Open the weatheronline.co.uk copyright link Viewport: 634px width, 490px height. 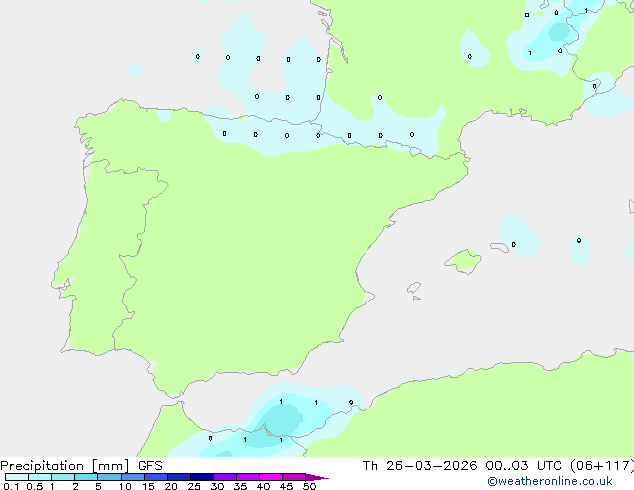[550, 481]
